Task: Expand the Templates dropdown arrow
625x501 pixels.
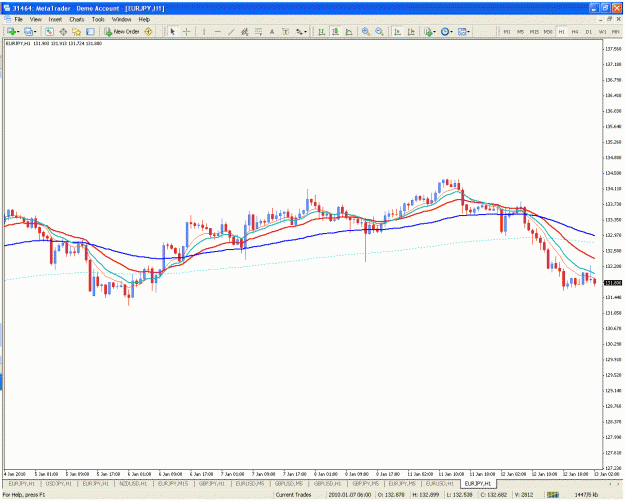Action: (469, 31)
